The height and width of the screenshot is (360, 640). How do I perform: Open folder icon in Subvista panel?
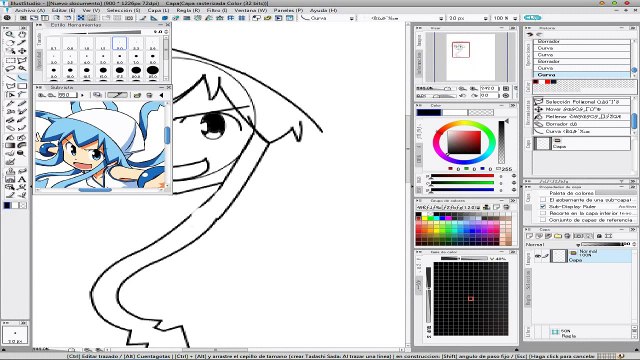tap(137, 95)
